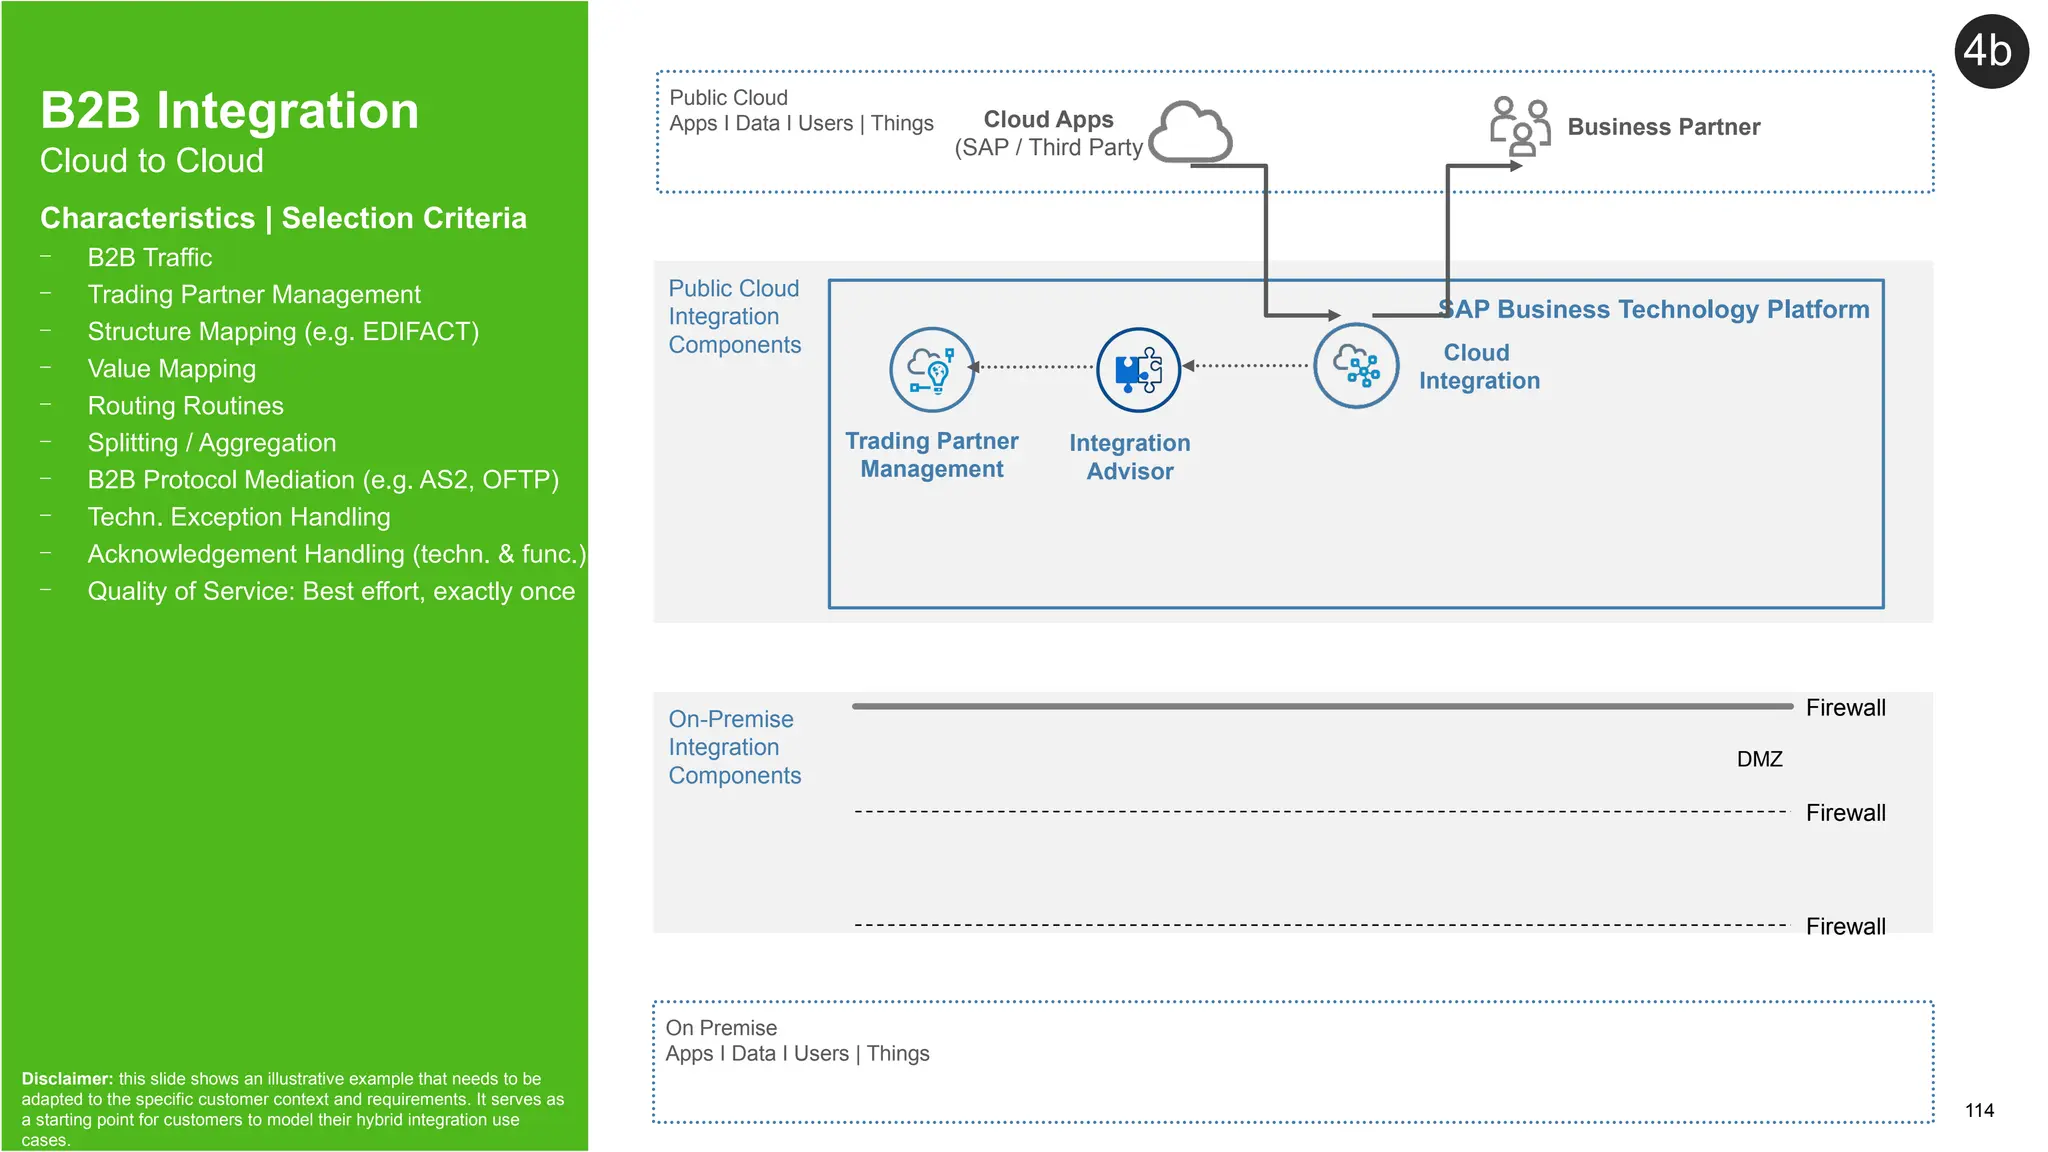The width and height of the screenshot is (2048, 1152).
Task: Click the Business Partner people icon
Action: pos(1519,126)
